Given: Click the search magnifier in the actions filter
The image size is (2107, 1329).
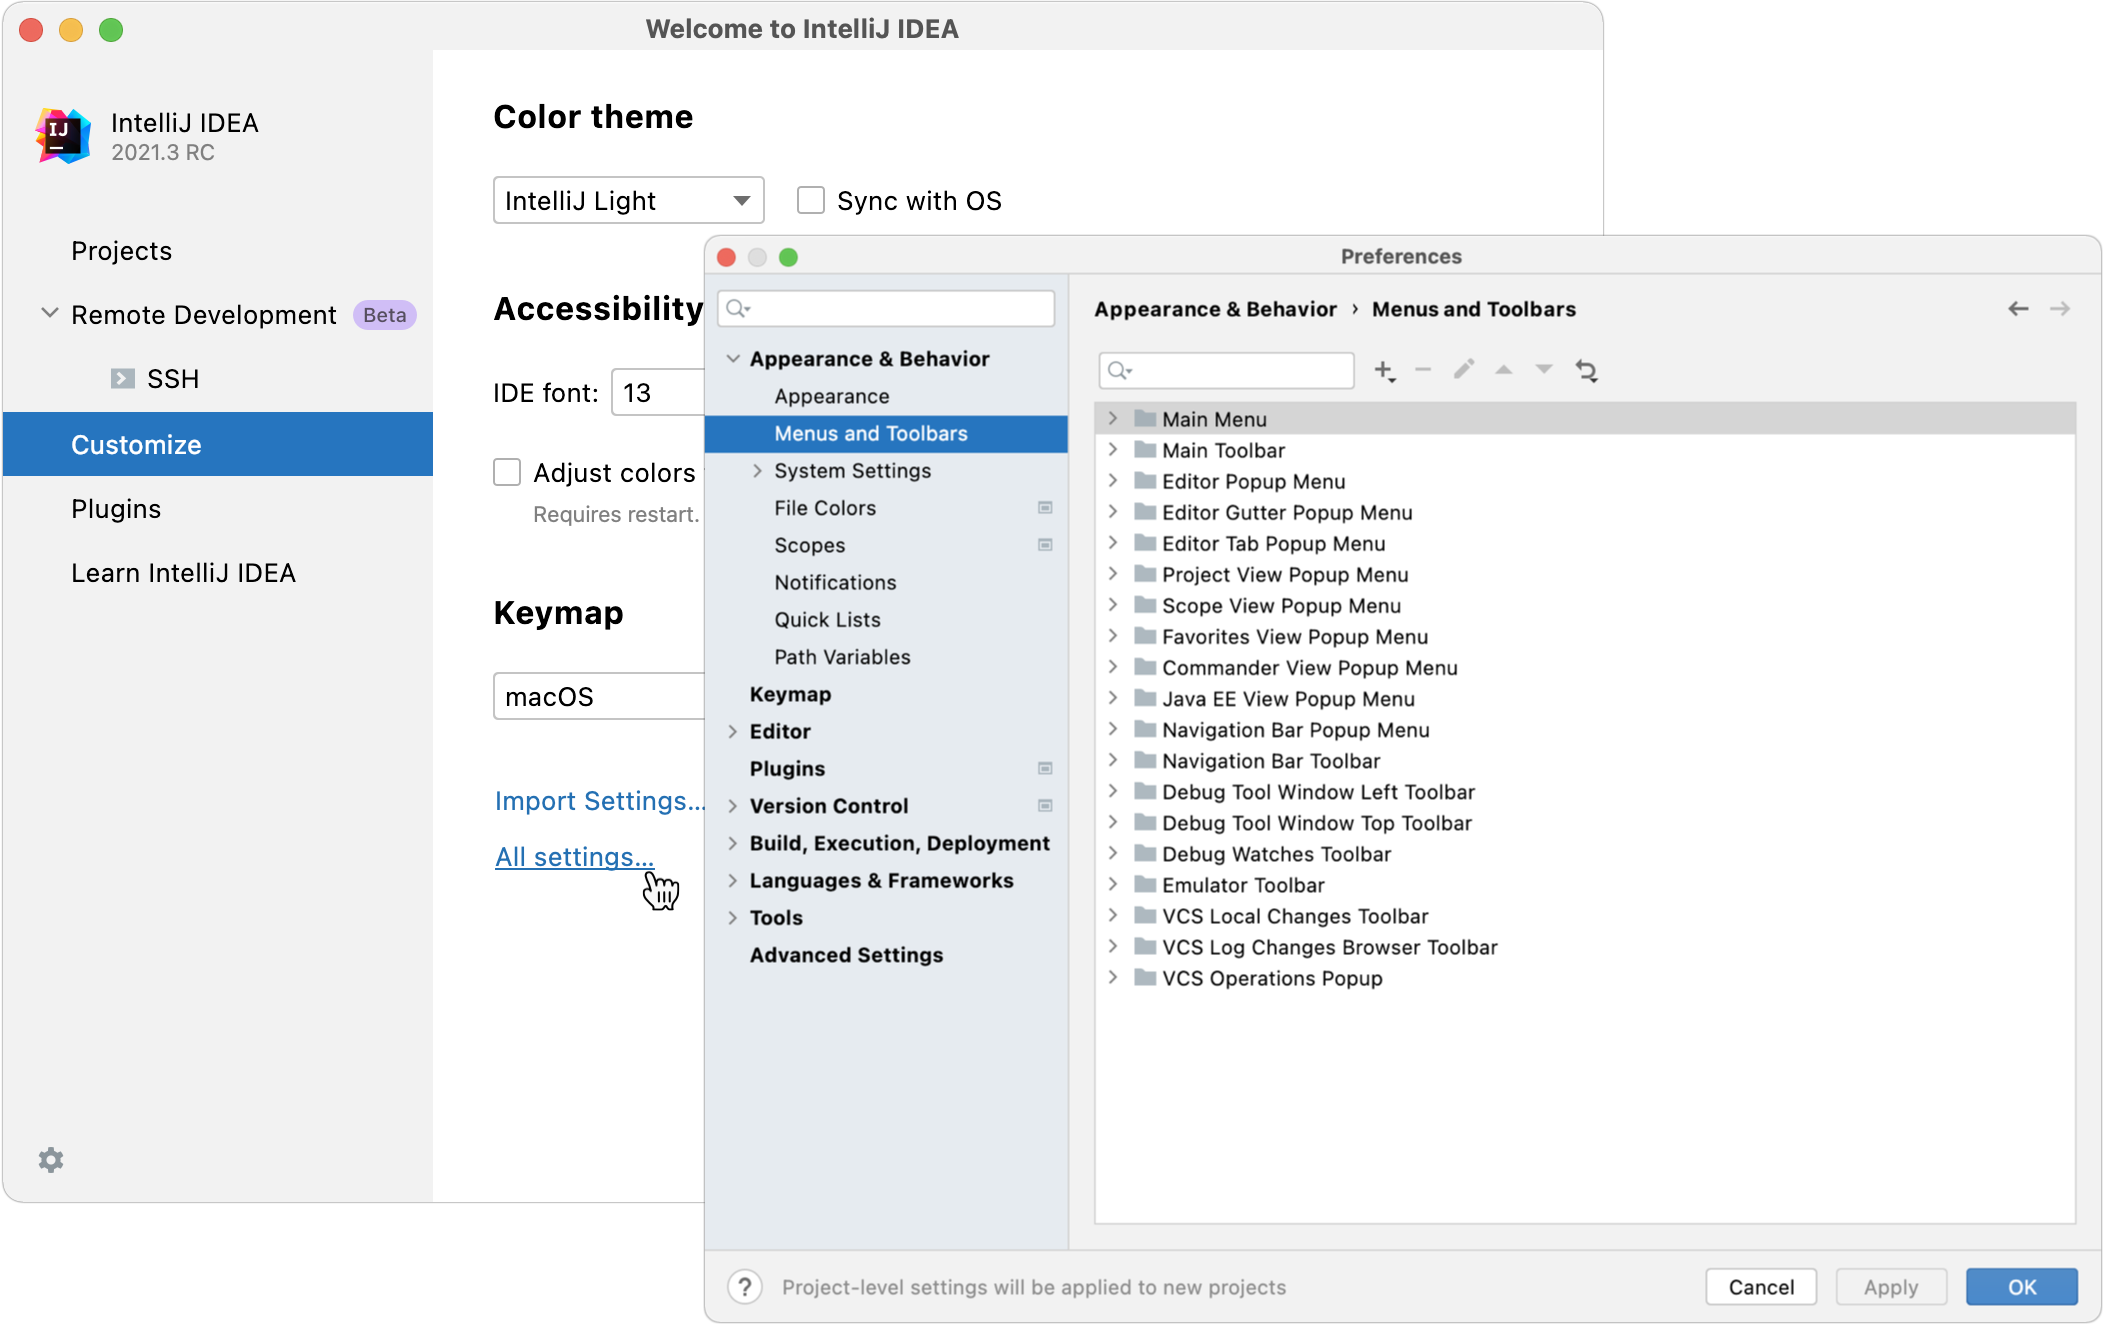Looking at the screenshot, I should (x=1119, y=371).
